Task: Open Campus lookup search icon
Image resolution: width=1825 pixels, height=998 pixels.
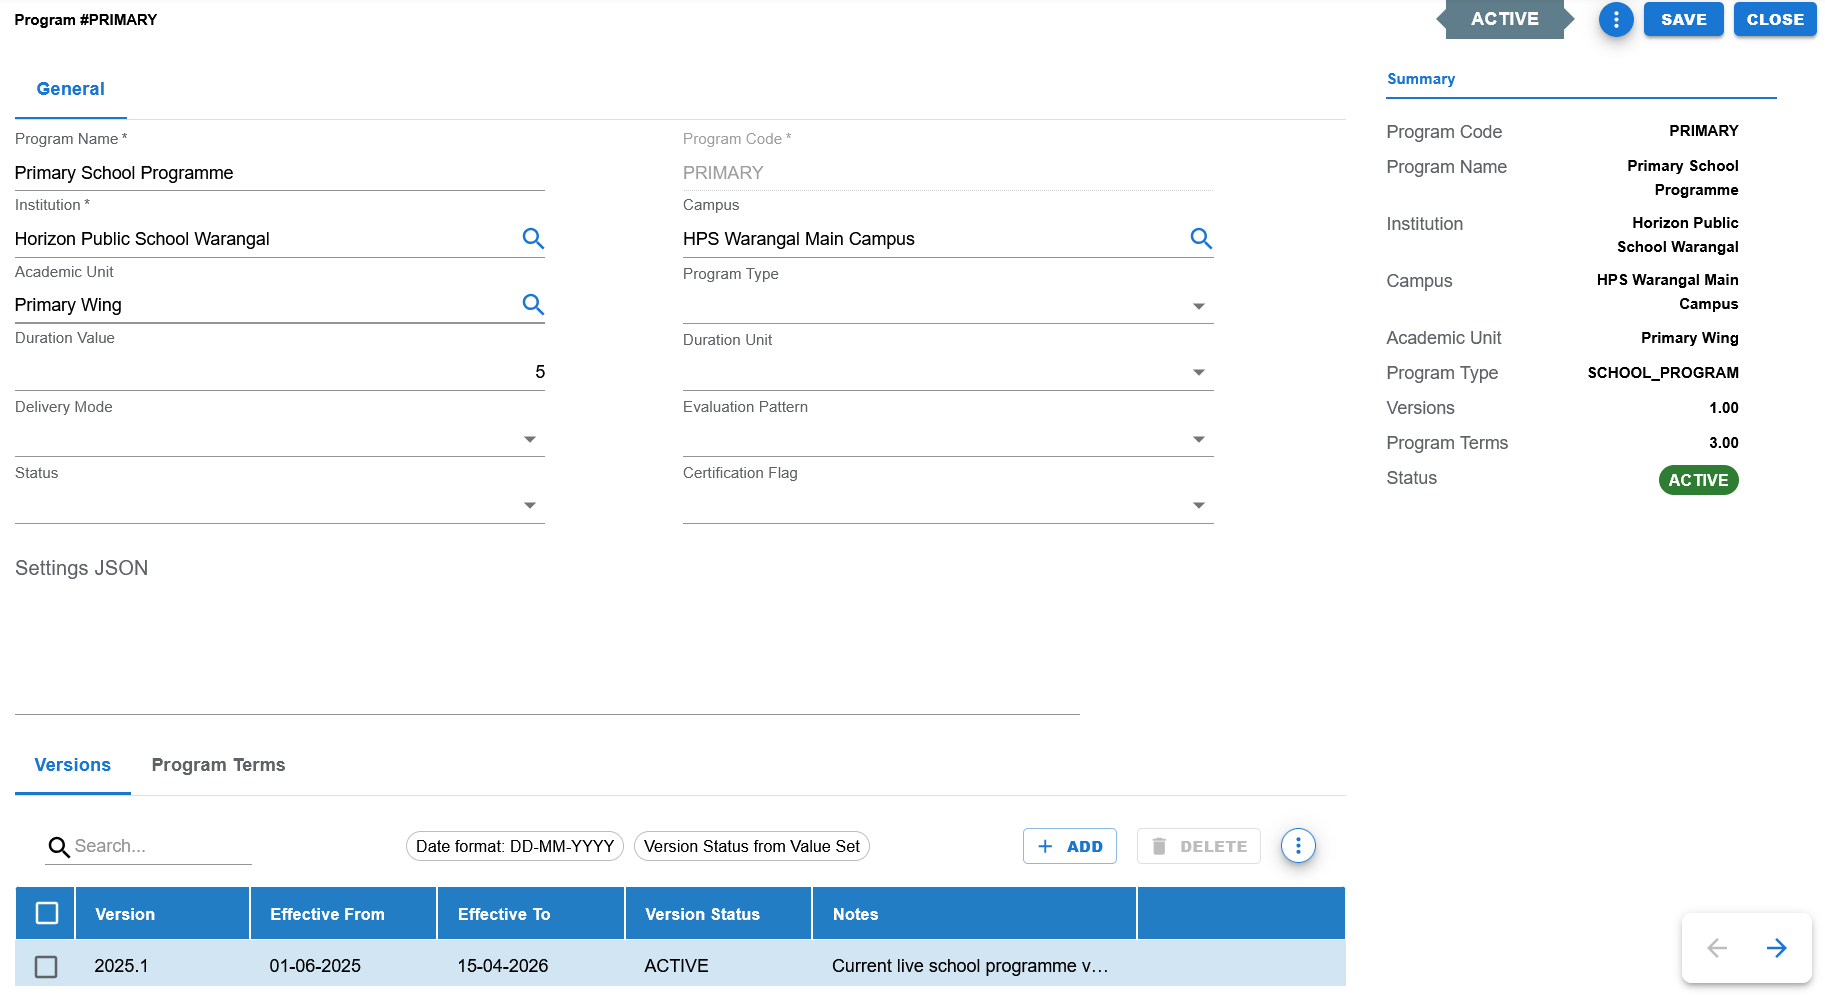Action: pos(1201,238)
